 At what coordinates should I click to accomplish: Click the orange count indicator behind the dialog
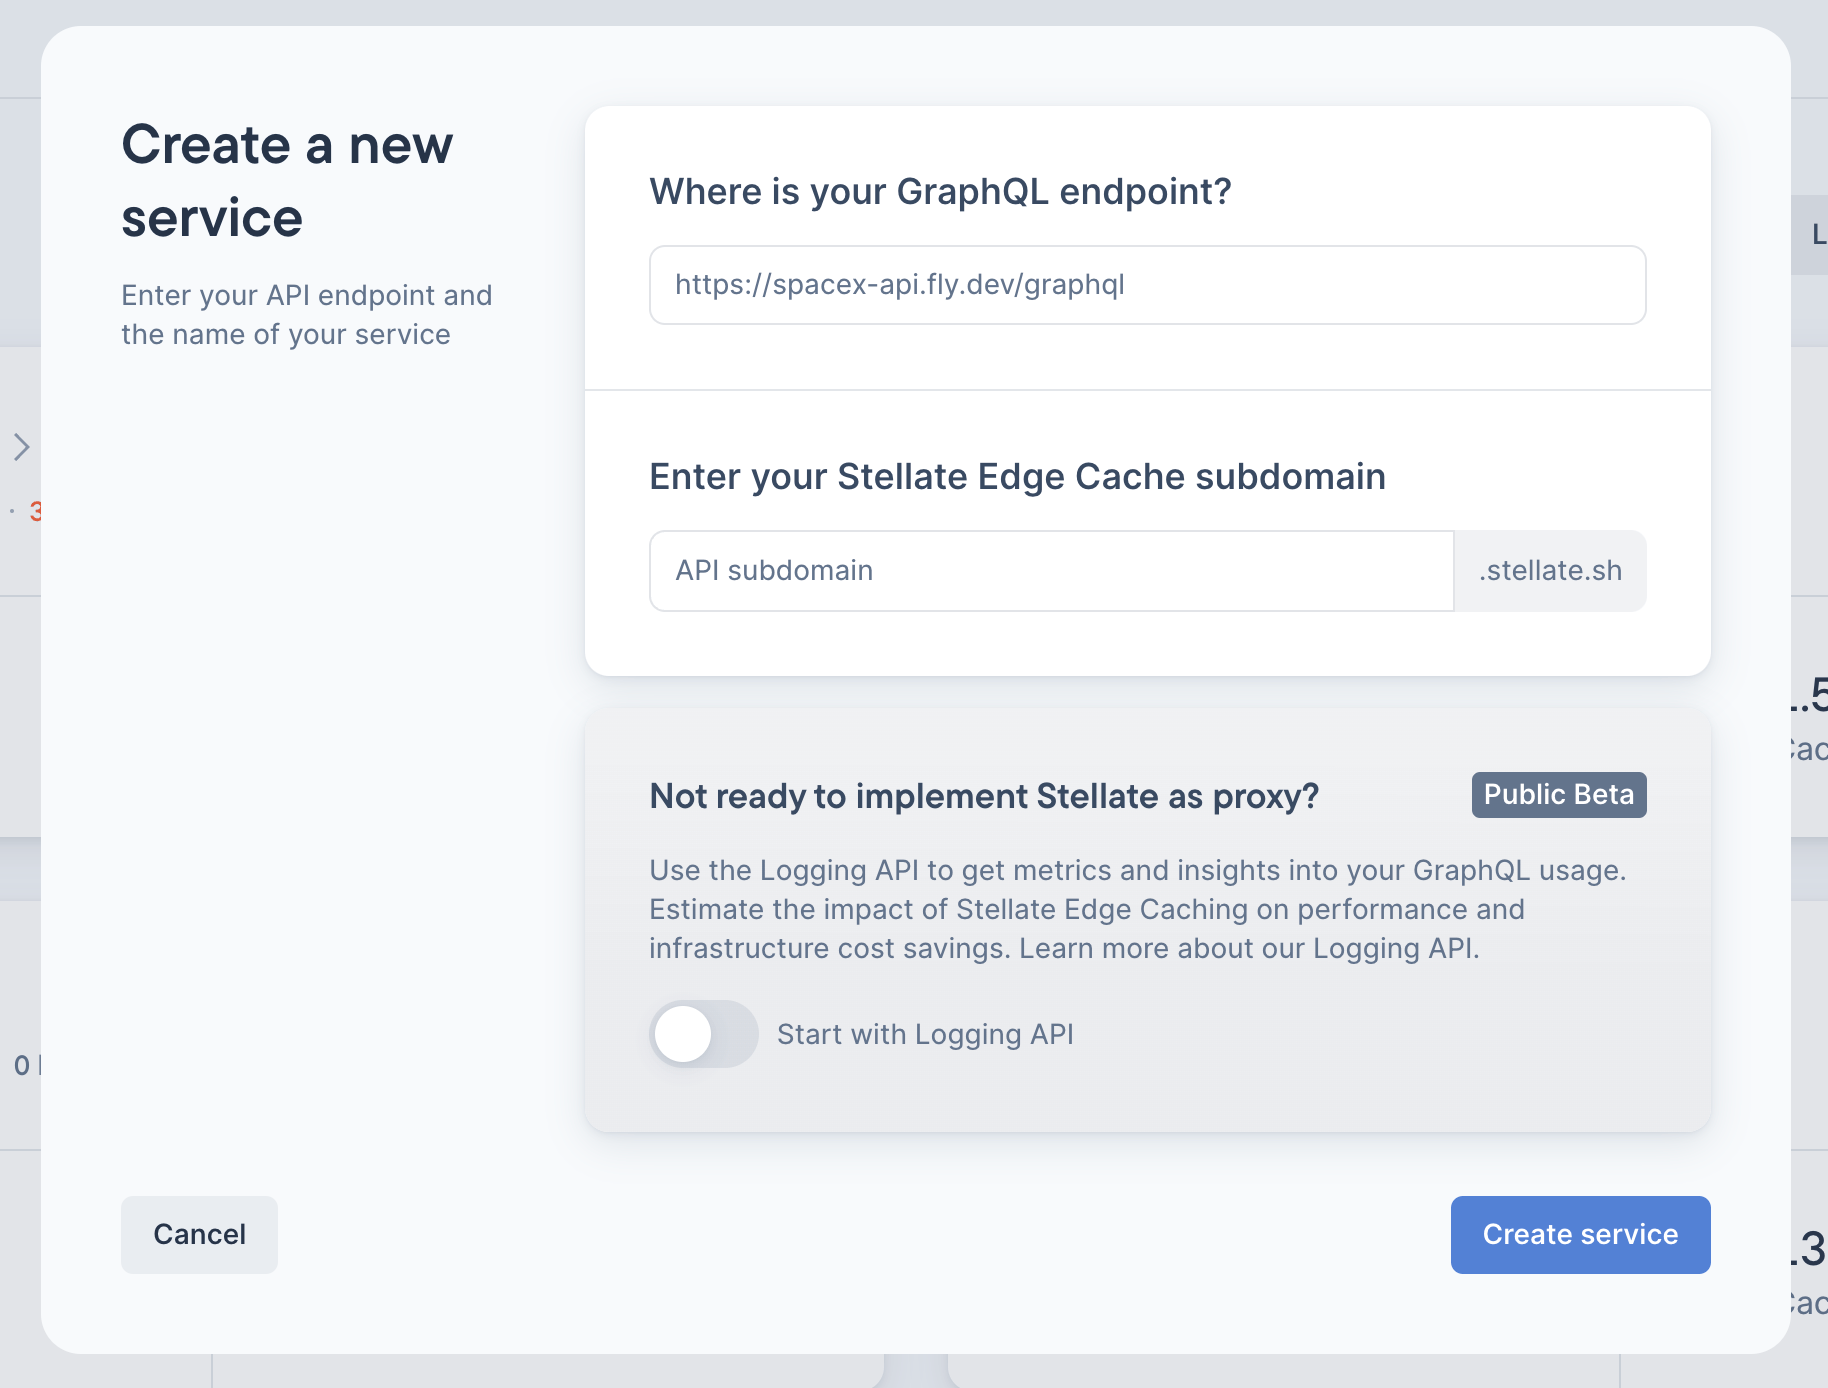[x=35, y=512]
